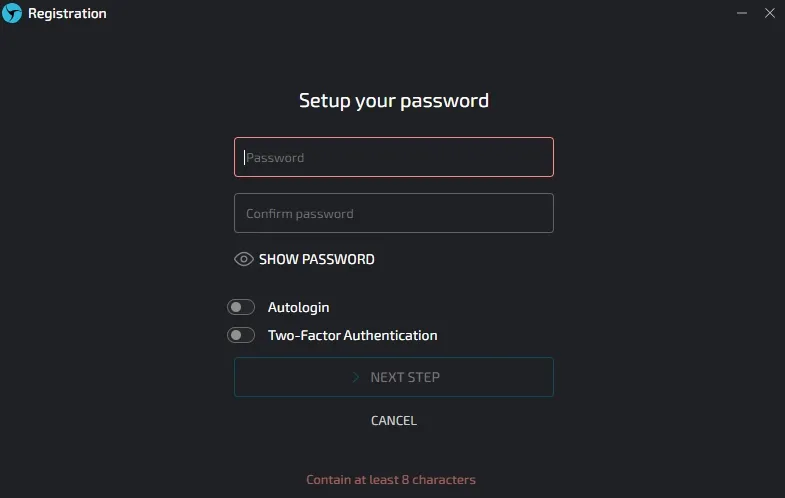Click the "Contain at least 8 characters" hint
The image size is (785, 498).
[x=391, y=480]
